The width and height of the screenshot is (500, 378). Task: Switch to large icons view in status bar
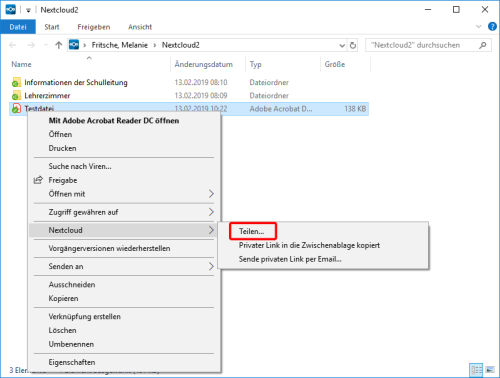click(490, 370)
